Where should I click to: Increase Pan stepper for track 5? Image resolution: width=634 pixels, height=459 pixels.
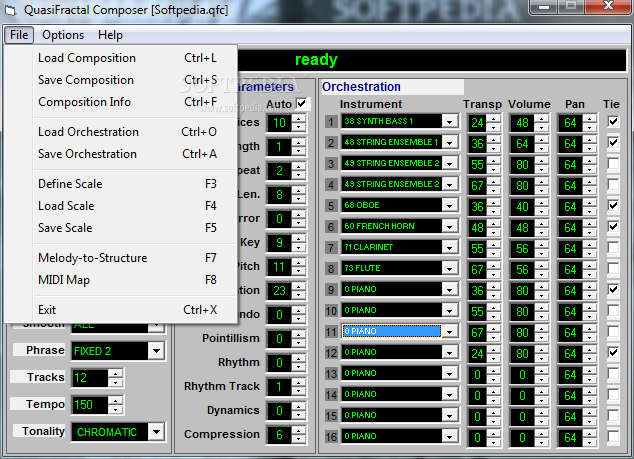point(589,203)
